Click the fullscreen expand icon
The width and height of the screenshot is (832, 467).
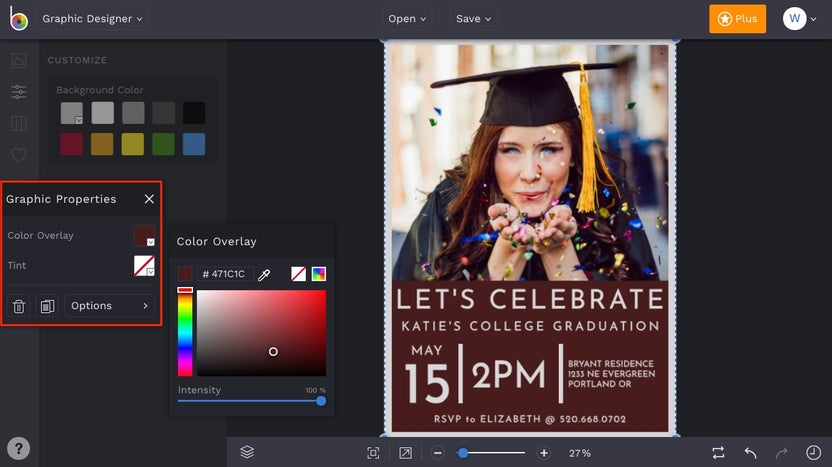point(405,453)
